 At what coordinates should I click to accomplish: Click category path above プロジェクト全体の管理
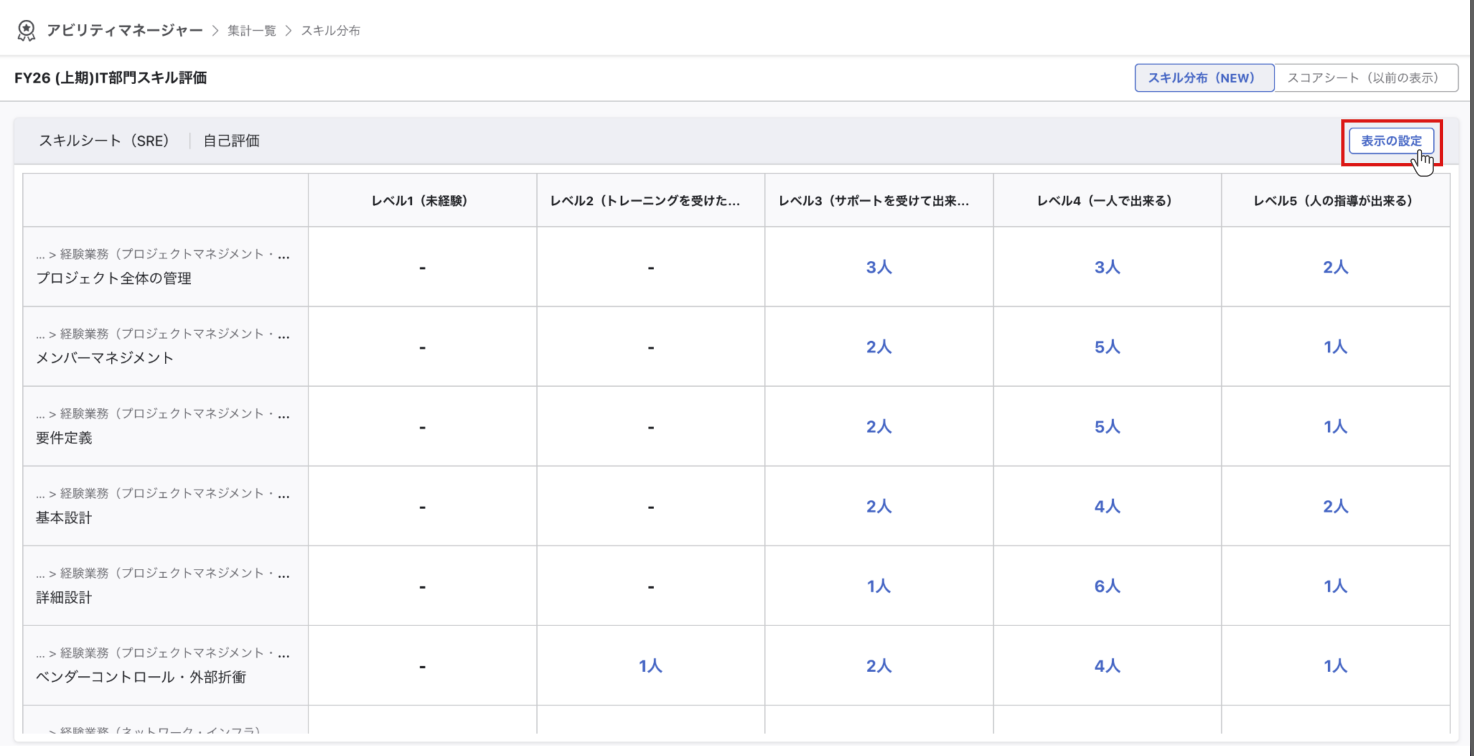click(x=163, y=255)
